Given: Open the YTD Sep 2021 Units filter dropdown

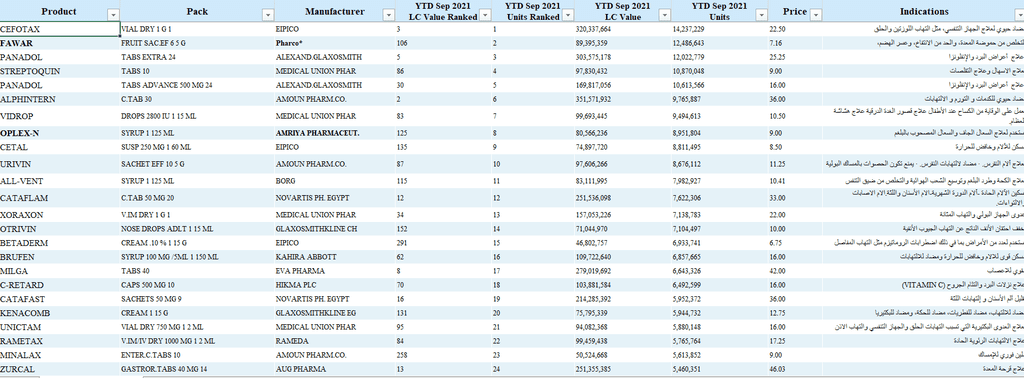Looking at the screenshot, I should tap(761, 15).
